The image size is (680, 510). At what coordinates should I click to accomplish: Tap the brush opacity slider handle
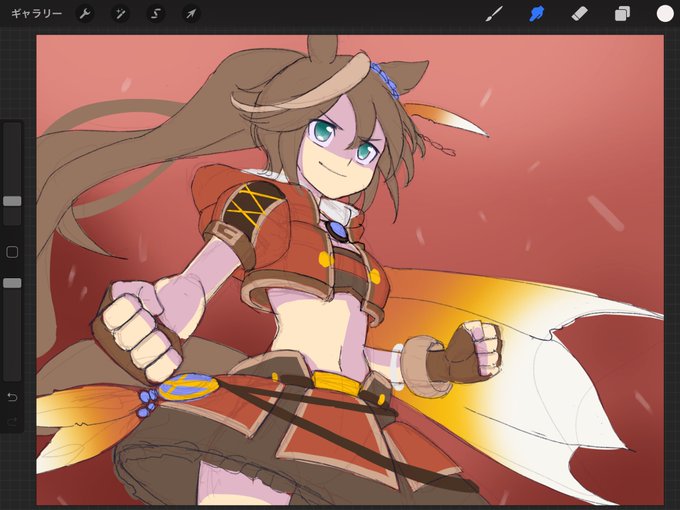coord(12,283)
